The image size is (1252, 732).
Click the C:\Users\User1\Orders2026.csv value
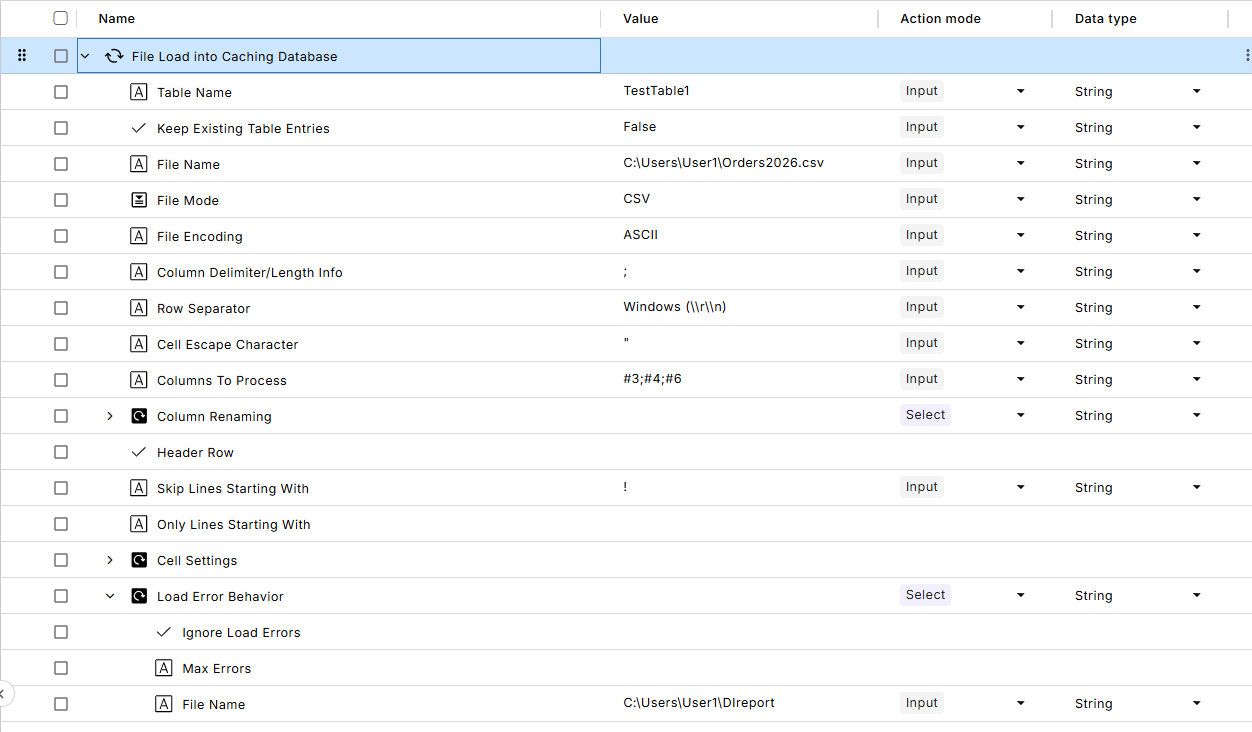coord(723,163)
